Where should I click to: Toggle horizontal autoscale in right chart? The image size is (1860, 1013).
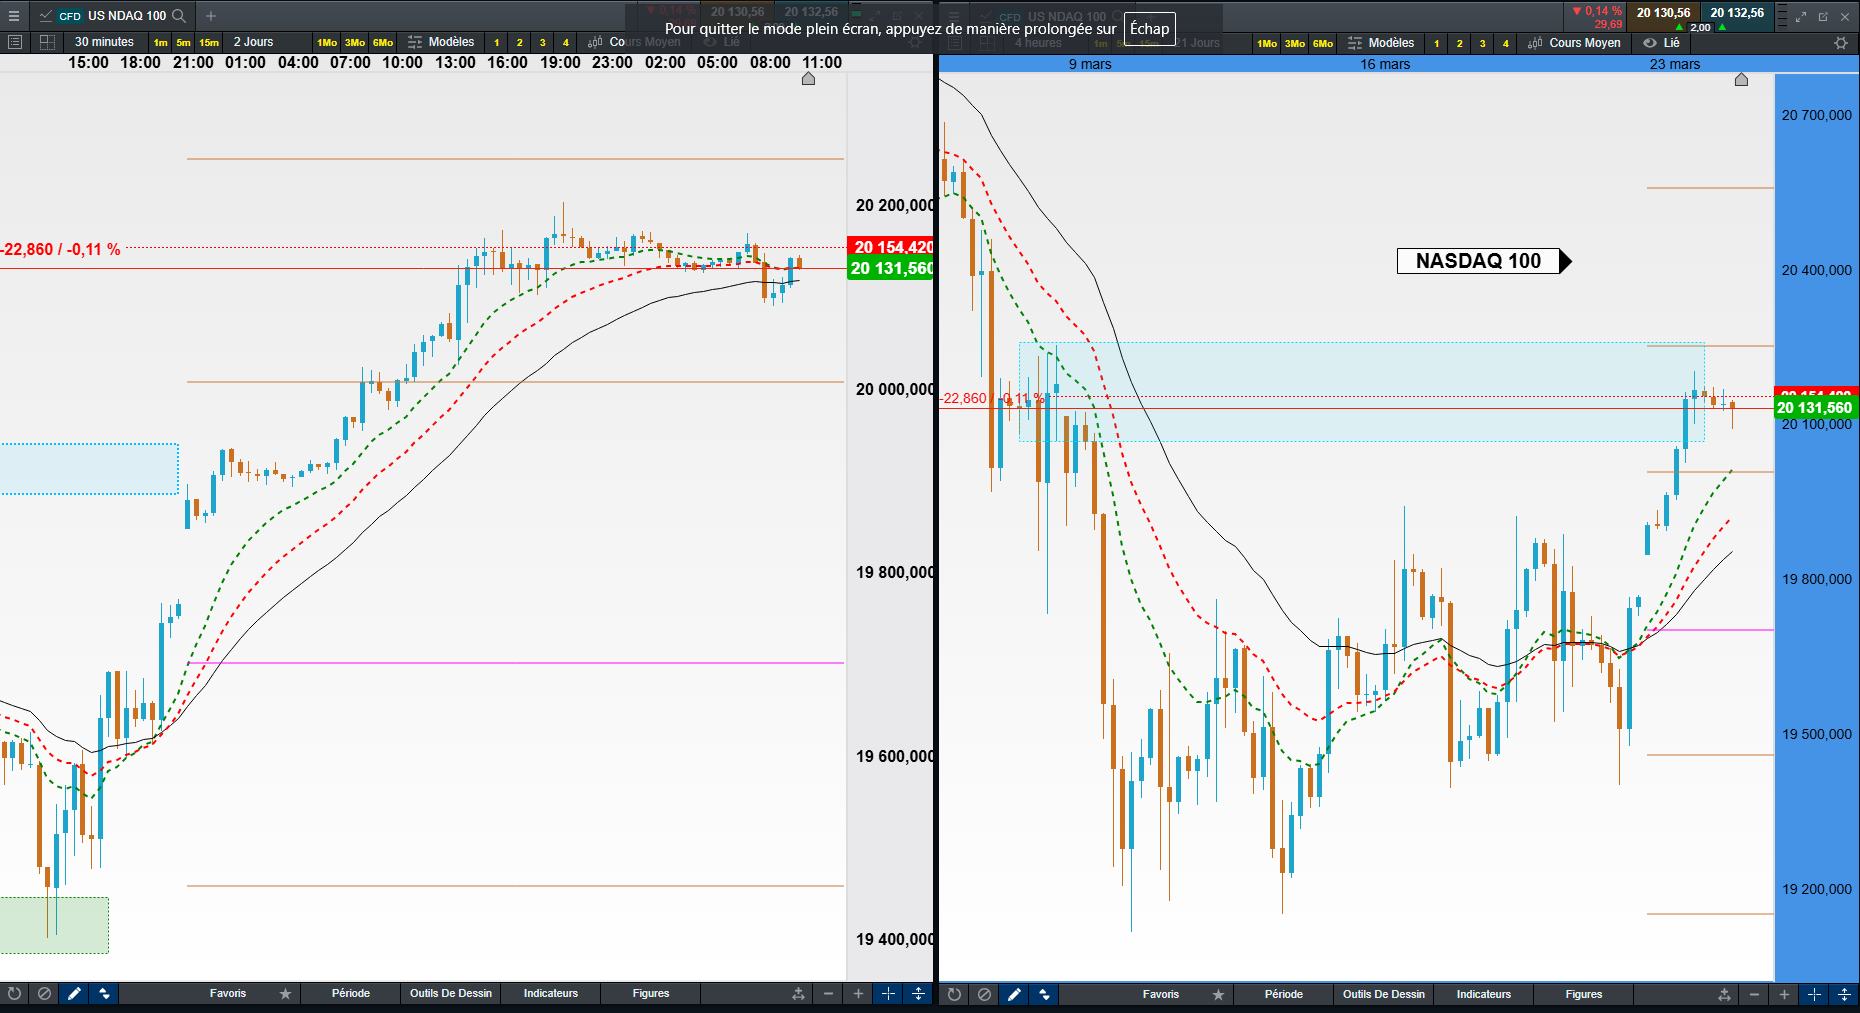point(1814,994)
